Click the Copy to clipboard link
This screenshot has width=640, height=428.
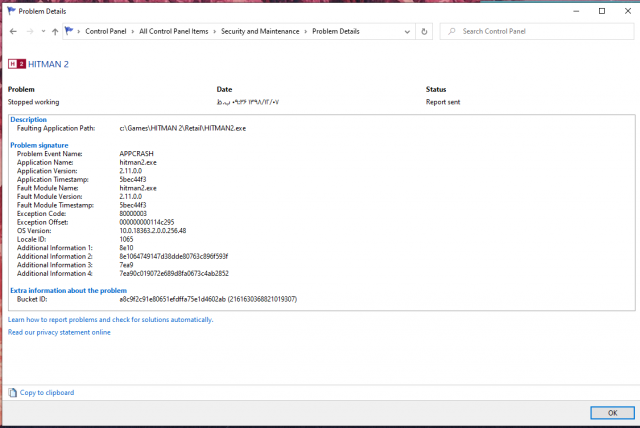(x=47, y=393)
